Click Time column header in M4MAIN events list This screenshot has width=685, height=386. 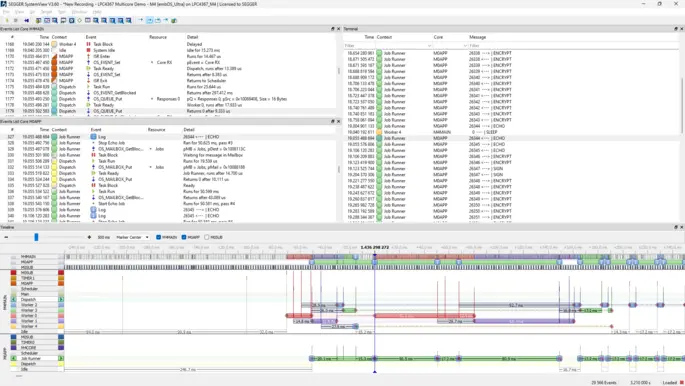pyautogui.click(x=44, y=37)
